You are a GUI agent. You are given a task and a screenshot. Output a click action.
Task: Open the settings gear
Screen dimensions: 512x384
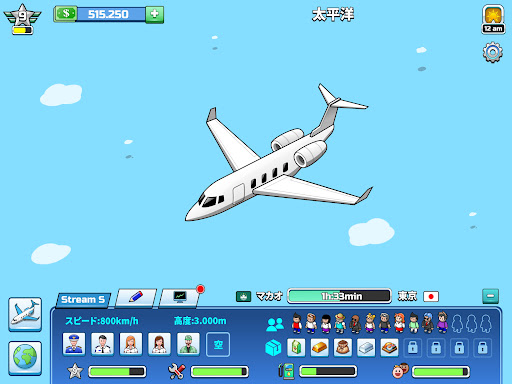point(493,52)
